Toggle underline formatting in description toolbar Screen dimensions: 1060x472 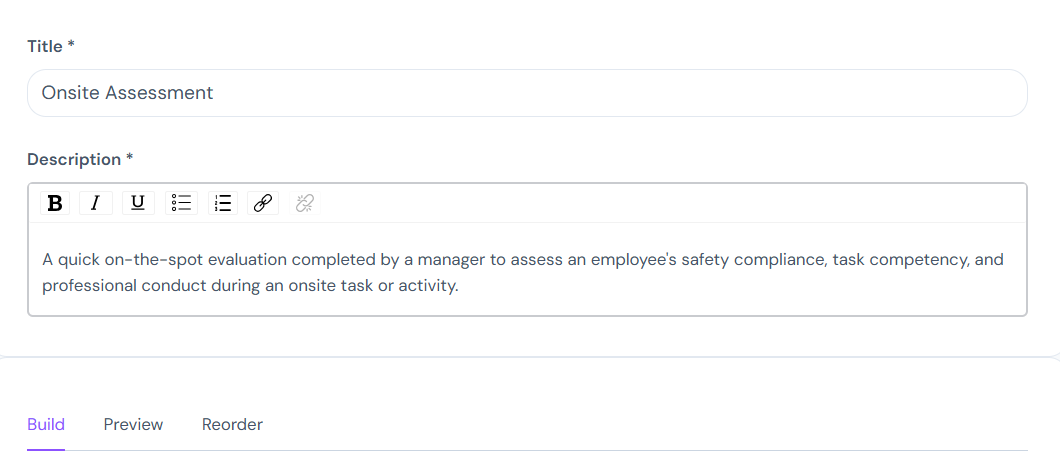coord(138,203)
